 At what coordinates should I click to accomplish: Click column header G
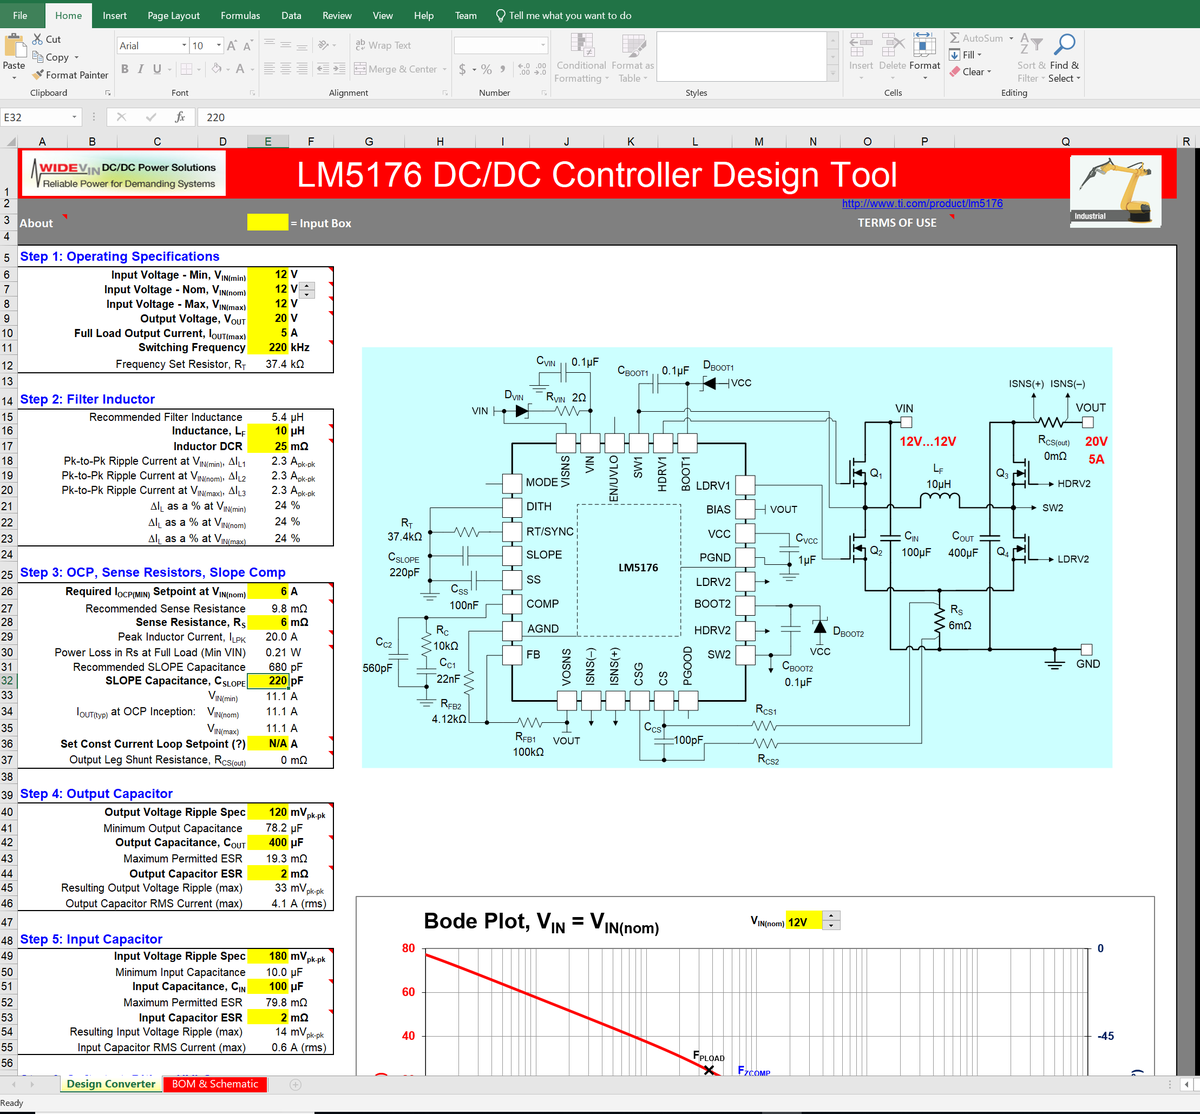(369, 141)
